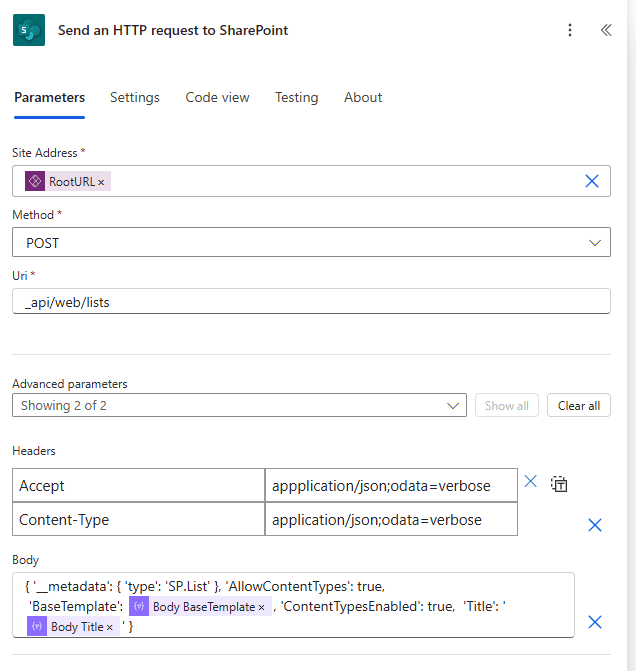The image size is (636, 671).
Task: Expand the Advanced parameters dropdown
Action: click(239, 405)
